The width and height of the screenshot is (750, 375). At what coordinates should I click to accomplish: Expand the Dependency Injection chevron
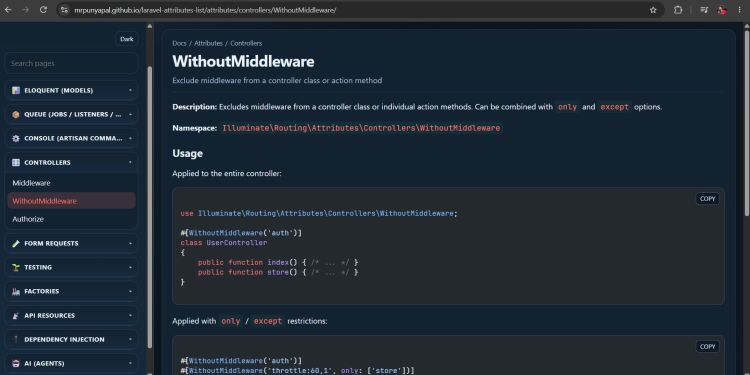click(130, 340)
